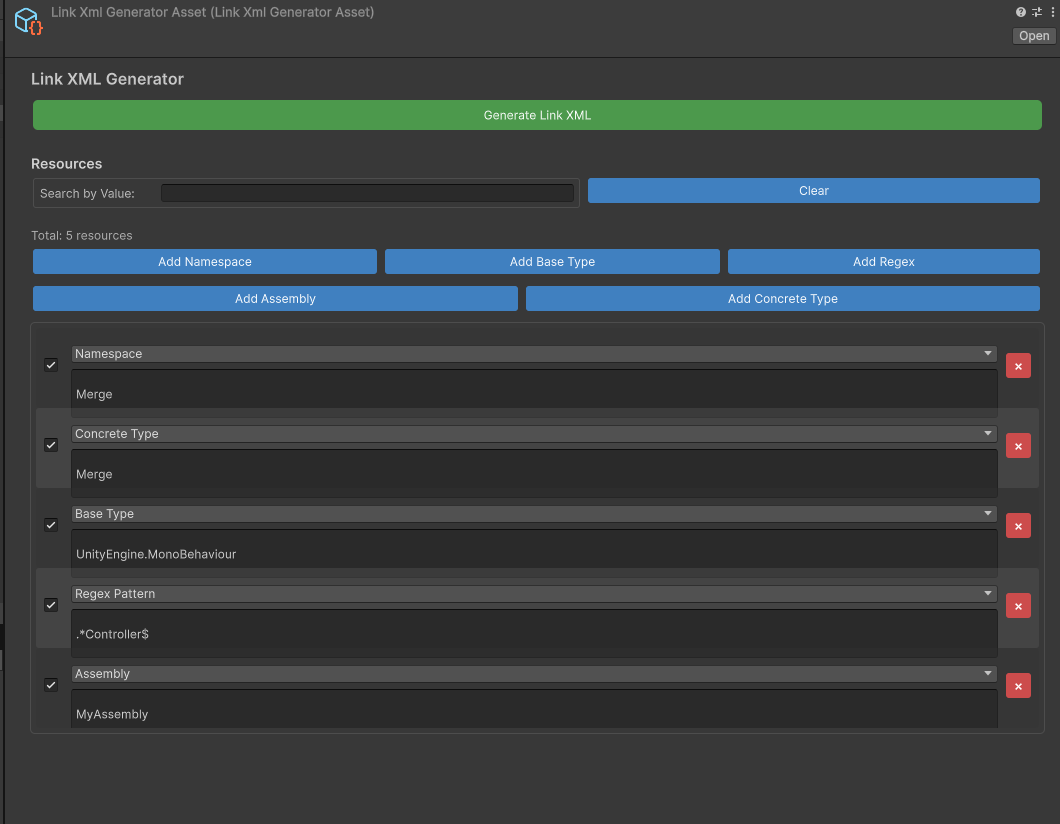Viewport: 1060px width, 824px height.
Task: Click the Add Assembly button
Action: pos(275,299)
